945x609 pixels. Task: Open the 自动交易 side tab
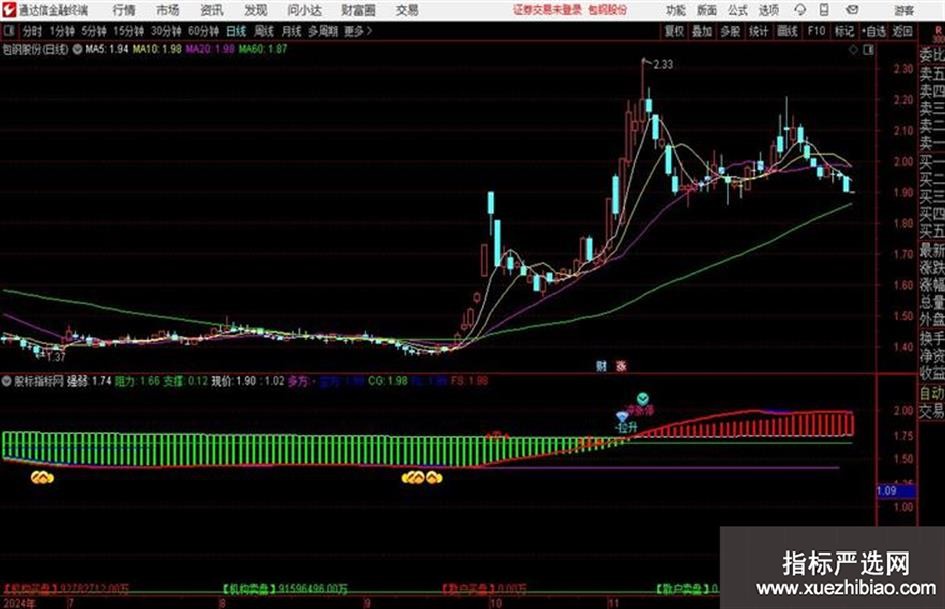(x=932, y=402)
